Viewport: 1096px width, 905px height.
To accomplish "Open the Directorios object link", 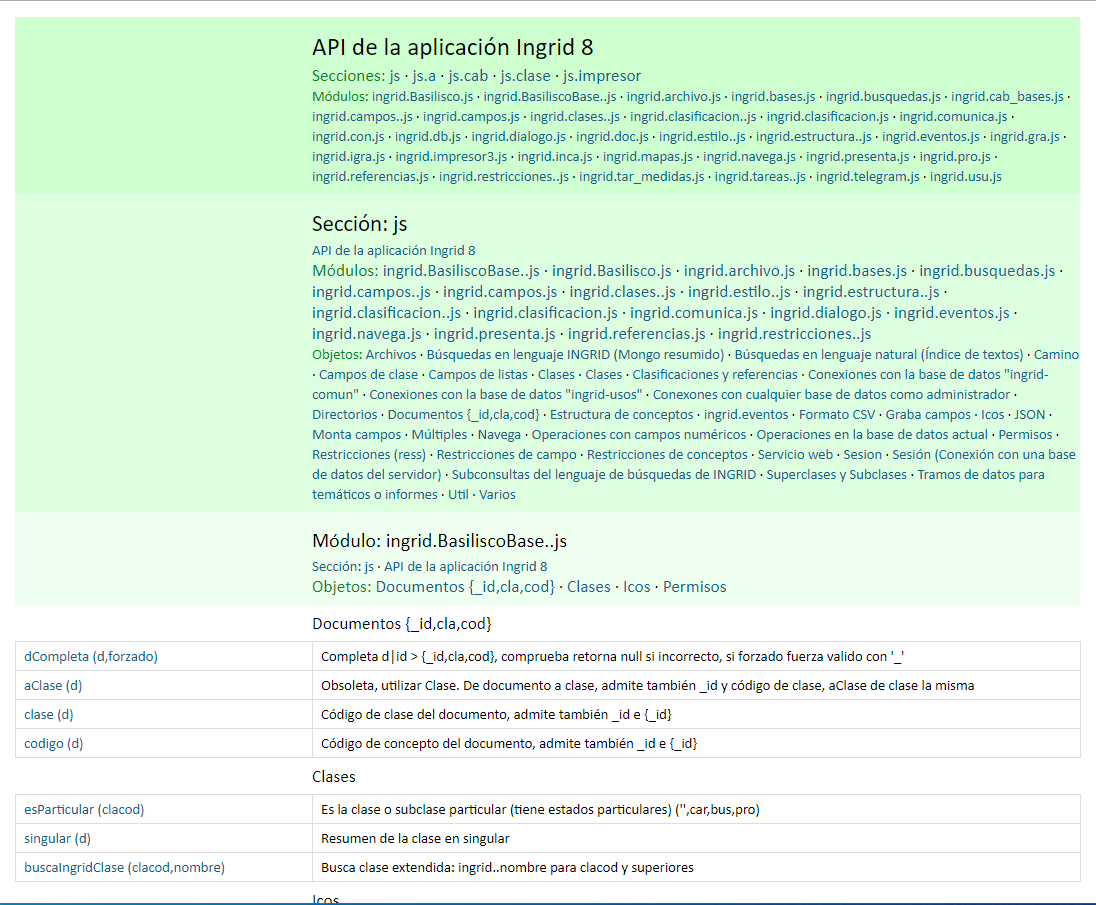I will pos(345,414).
